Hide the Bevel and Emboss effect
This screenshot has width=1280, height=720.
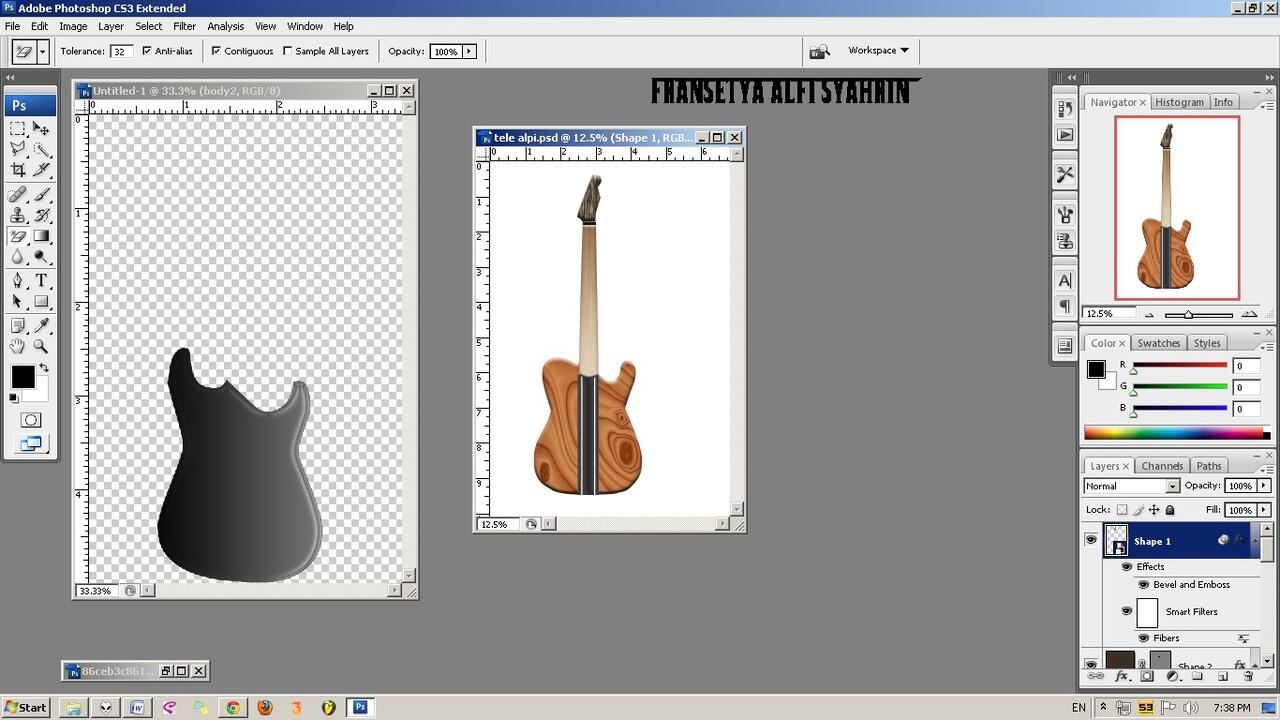[1144, 585]
